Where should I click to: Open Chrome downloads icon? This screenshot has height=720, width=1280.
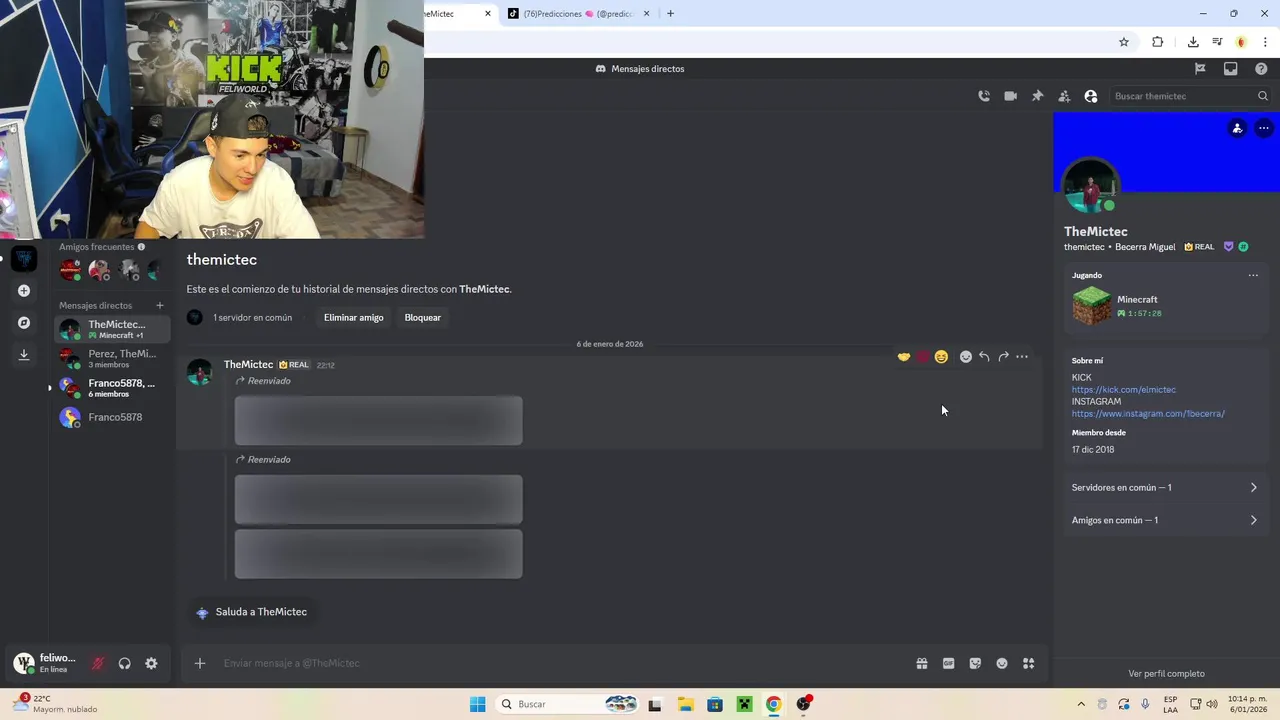(1193, 42)
